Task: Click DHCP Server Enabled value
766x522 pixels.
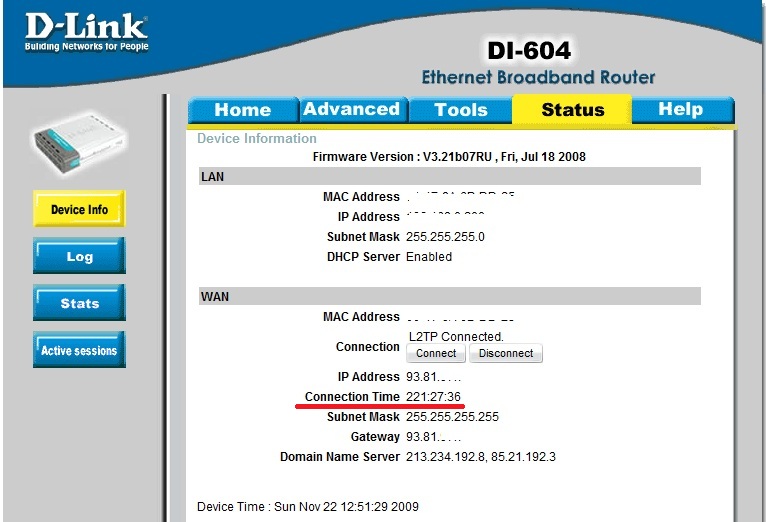Action: pos(429,257)
